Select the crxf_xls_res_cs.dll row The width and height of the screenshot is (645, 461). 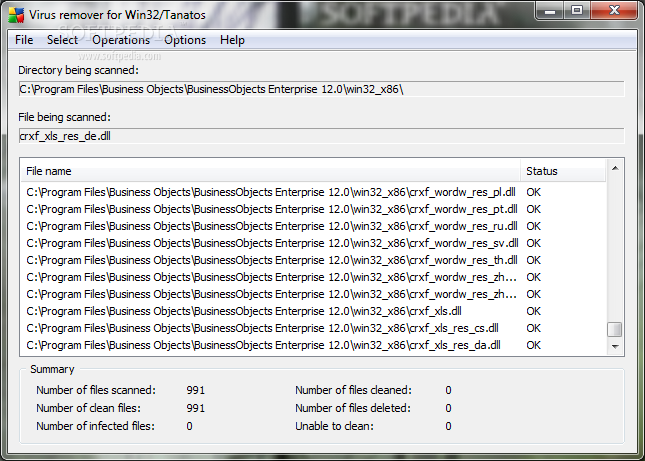pyautogui.click(x=313, y=328)
